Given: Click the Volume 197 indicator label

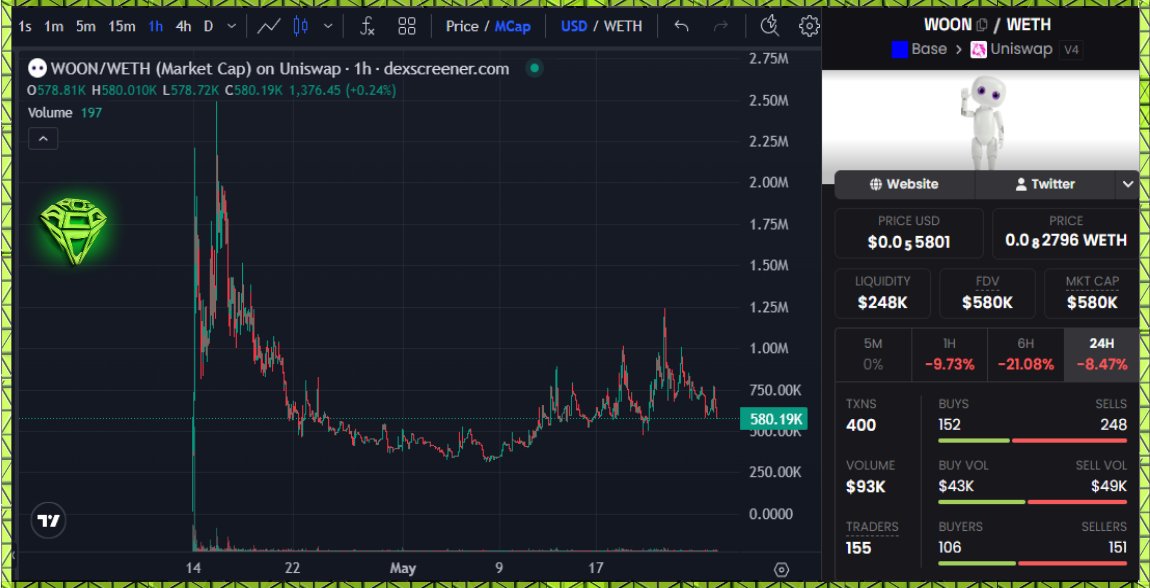Looking at the screenshot, I should pos(65,113).
